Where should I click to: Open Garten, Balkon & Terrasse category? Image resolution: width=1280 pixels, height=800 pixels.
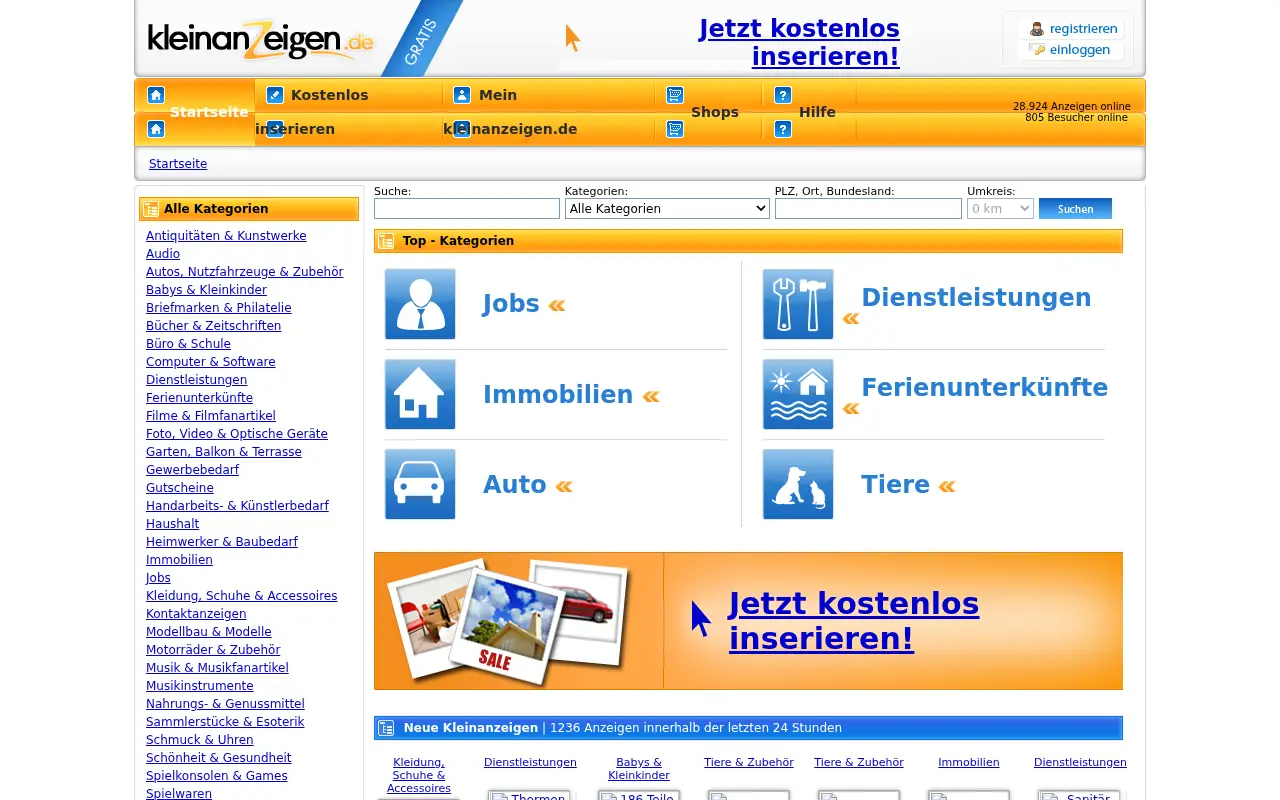pos(224,452)
